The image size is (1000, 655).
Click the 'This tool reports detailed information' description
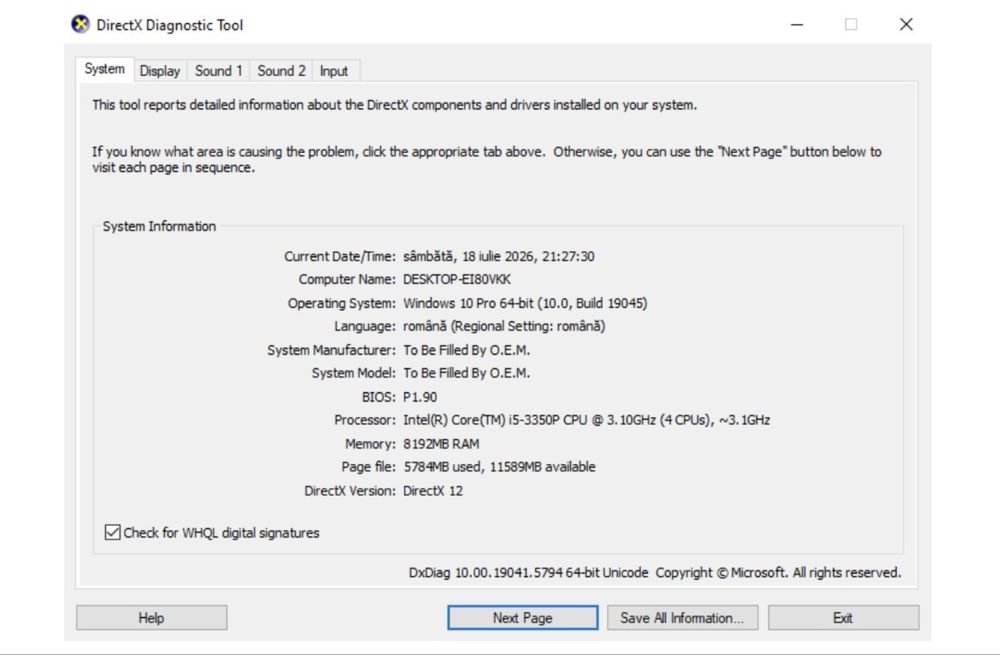click(394, 105)
